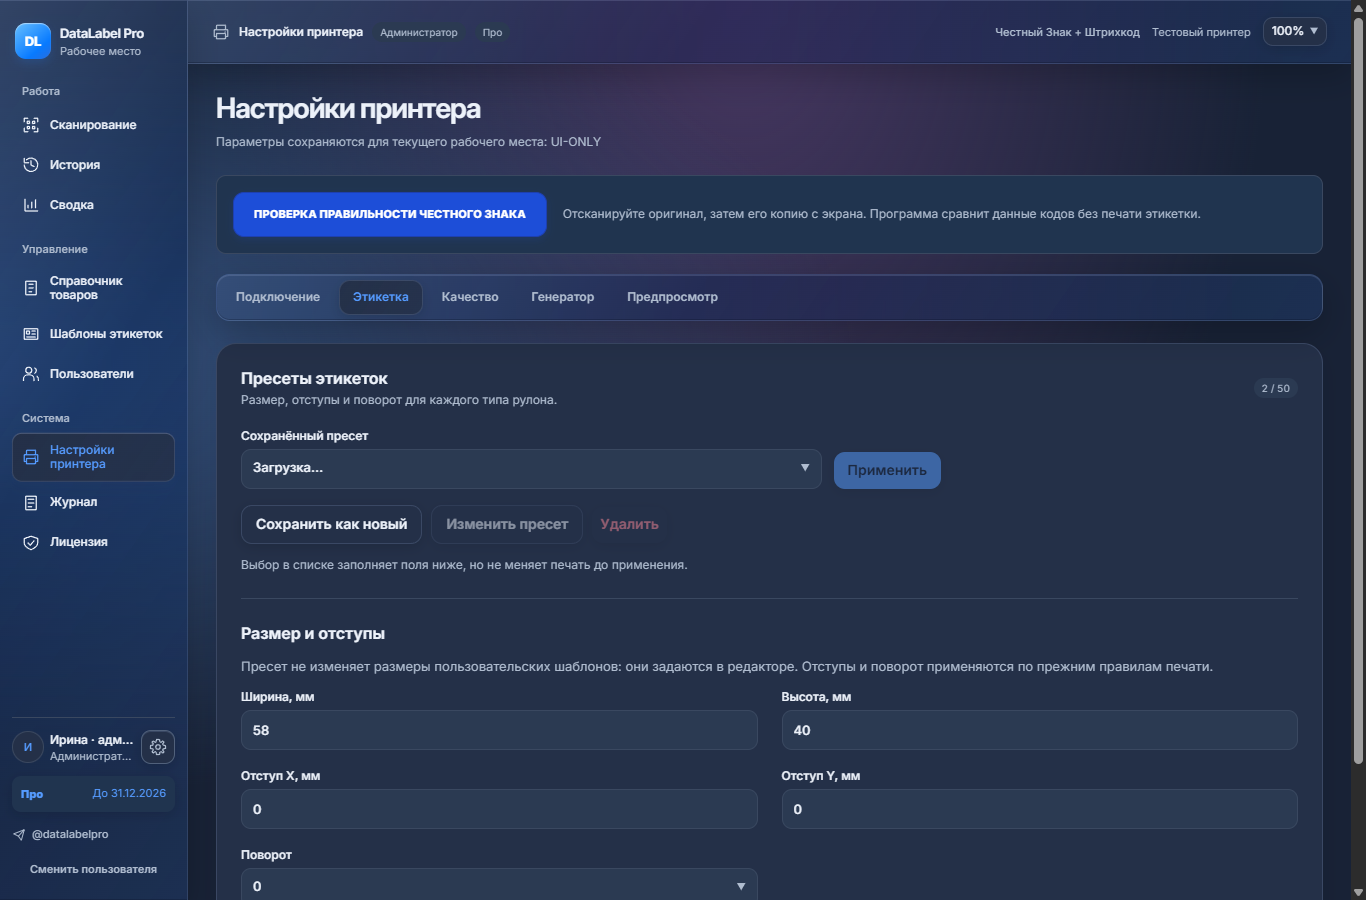Expand the Сохранённый пресет dropdown

point(531,469)
